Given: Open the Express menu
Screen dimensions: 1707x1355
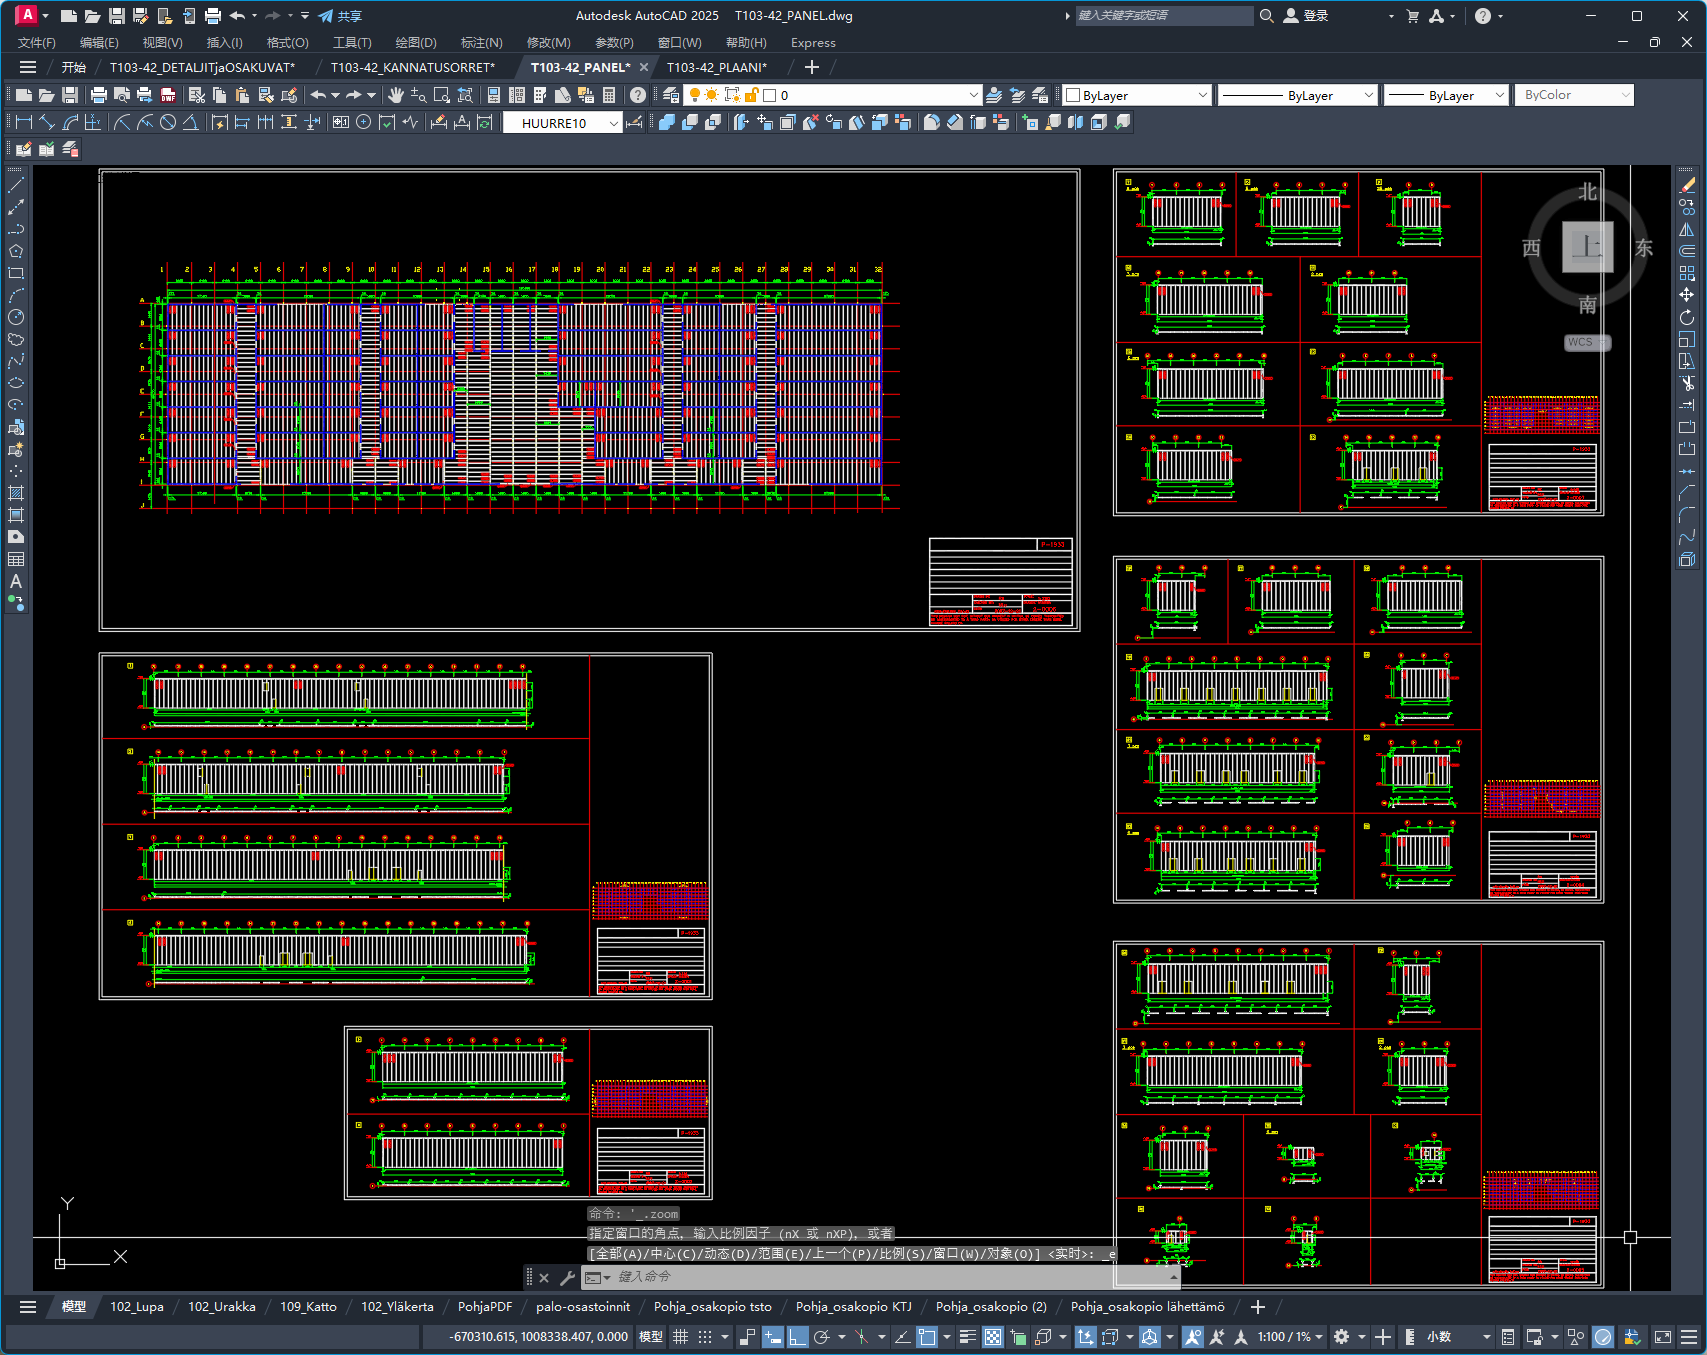Looking at the screenshot, I should [812, 43].
